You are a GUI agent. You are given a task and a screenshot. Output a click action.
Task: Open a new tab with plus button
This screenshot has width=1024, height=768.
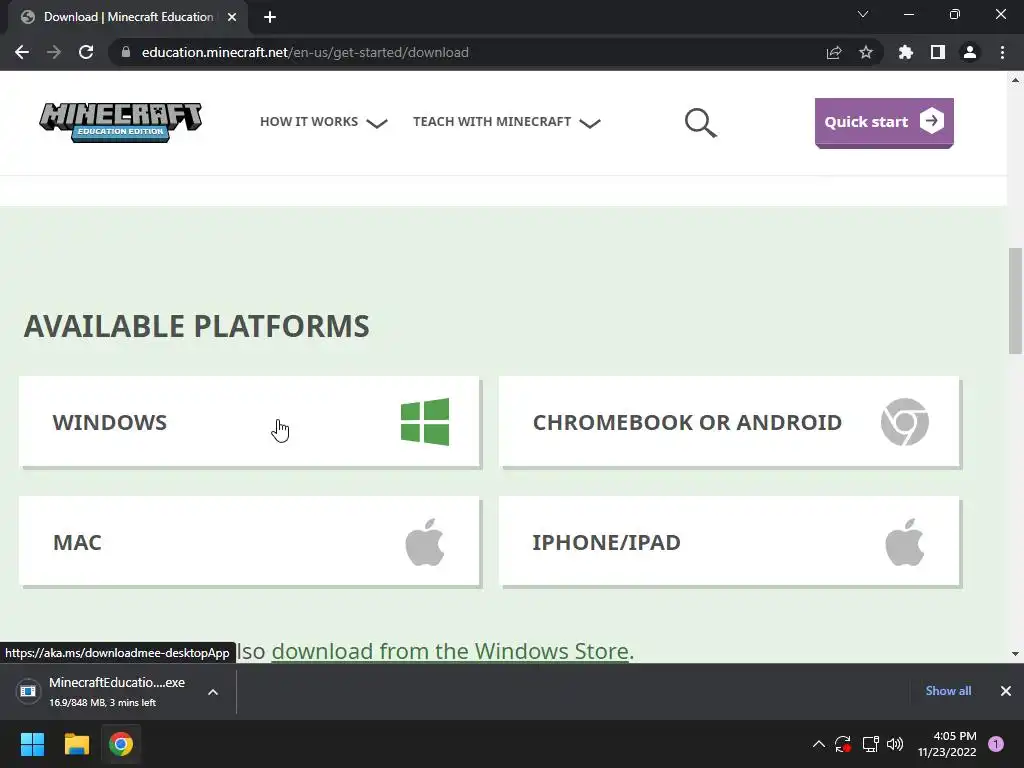pyautogui.click(x=270, y=17)
